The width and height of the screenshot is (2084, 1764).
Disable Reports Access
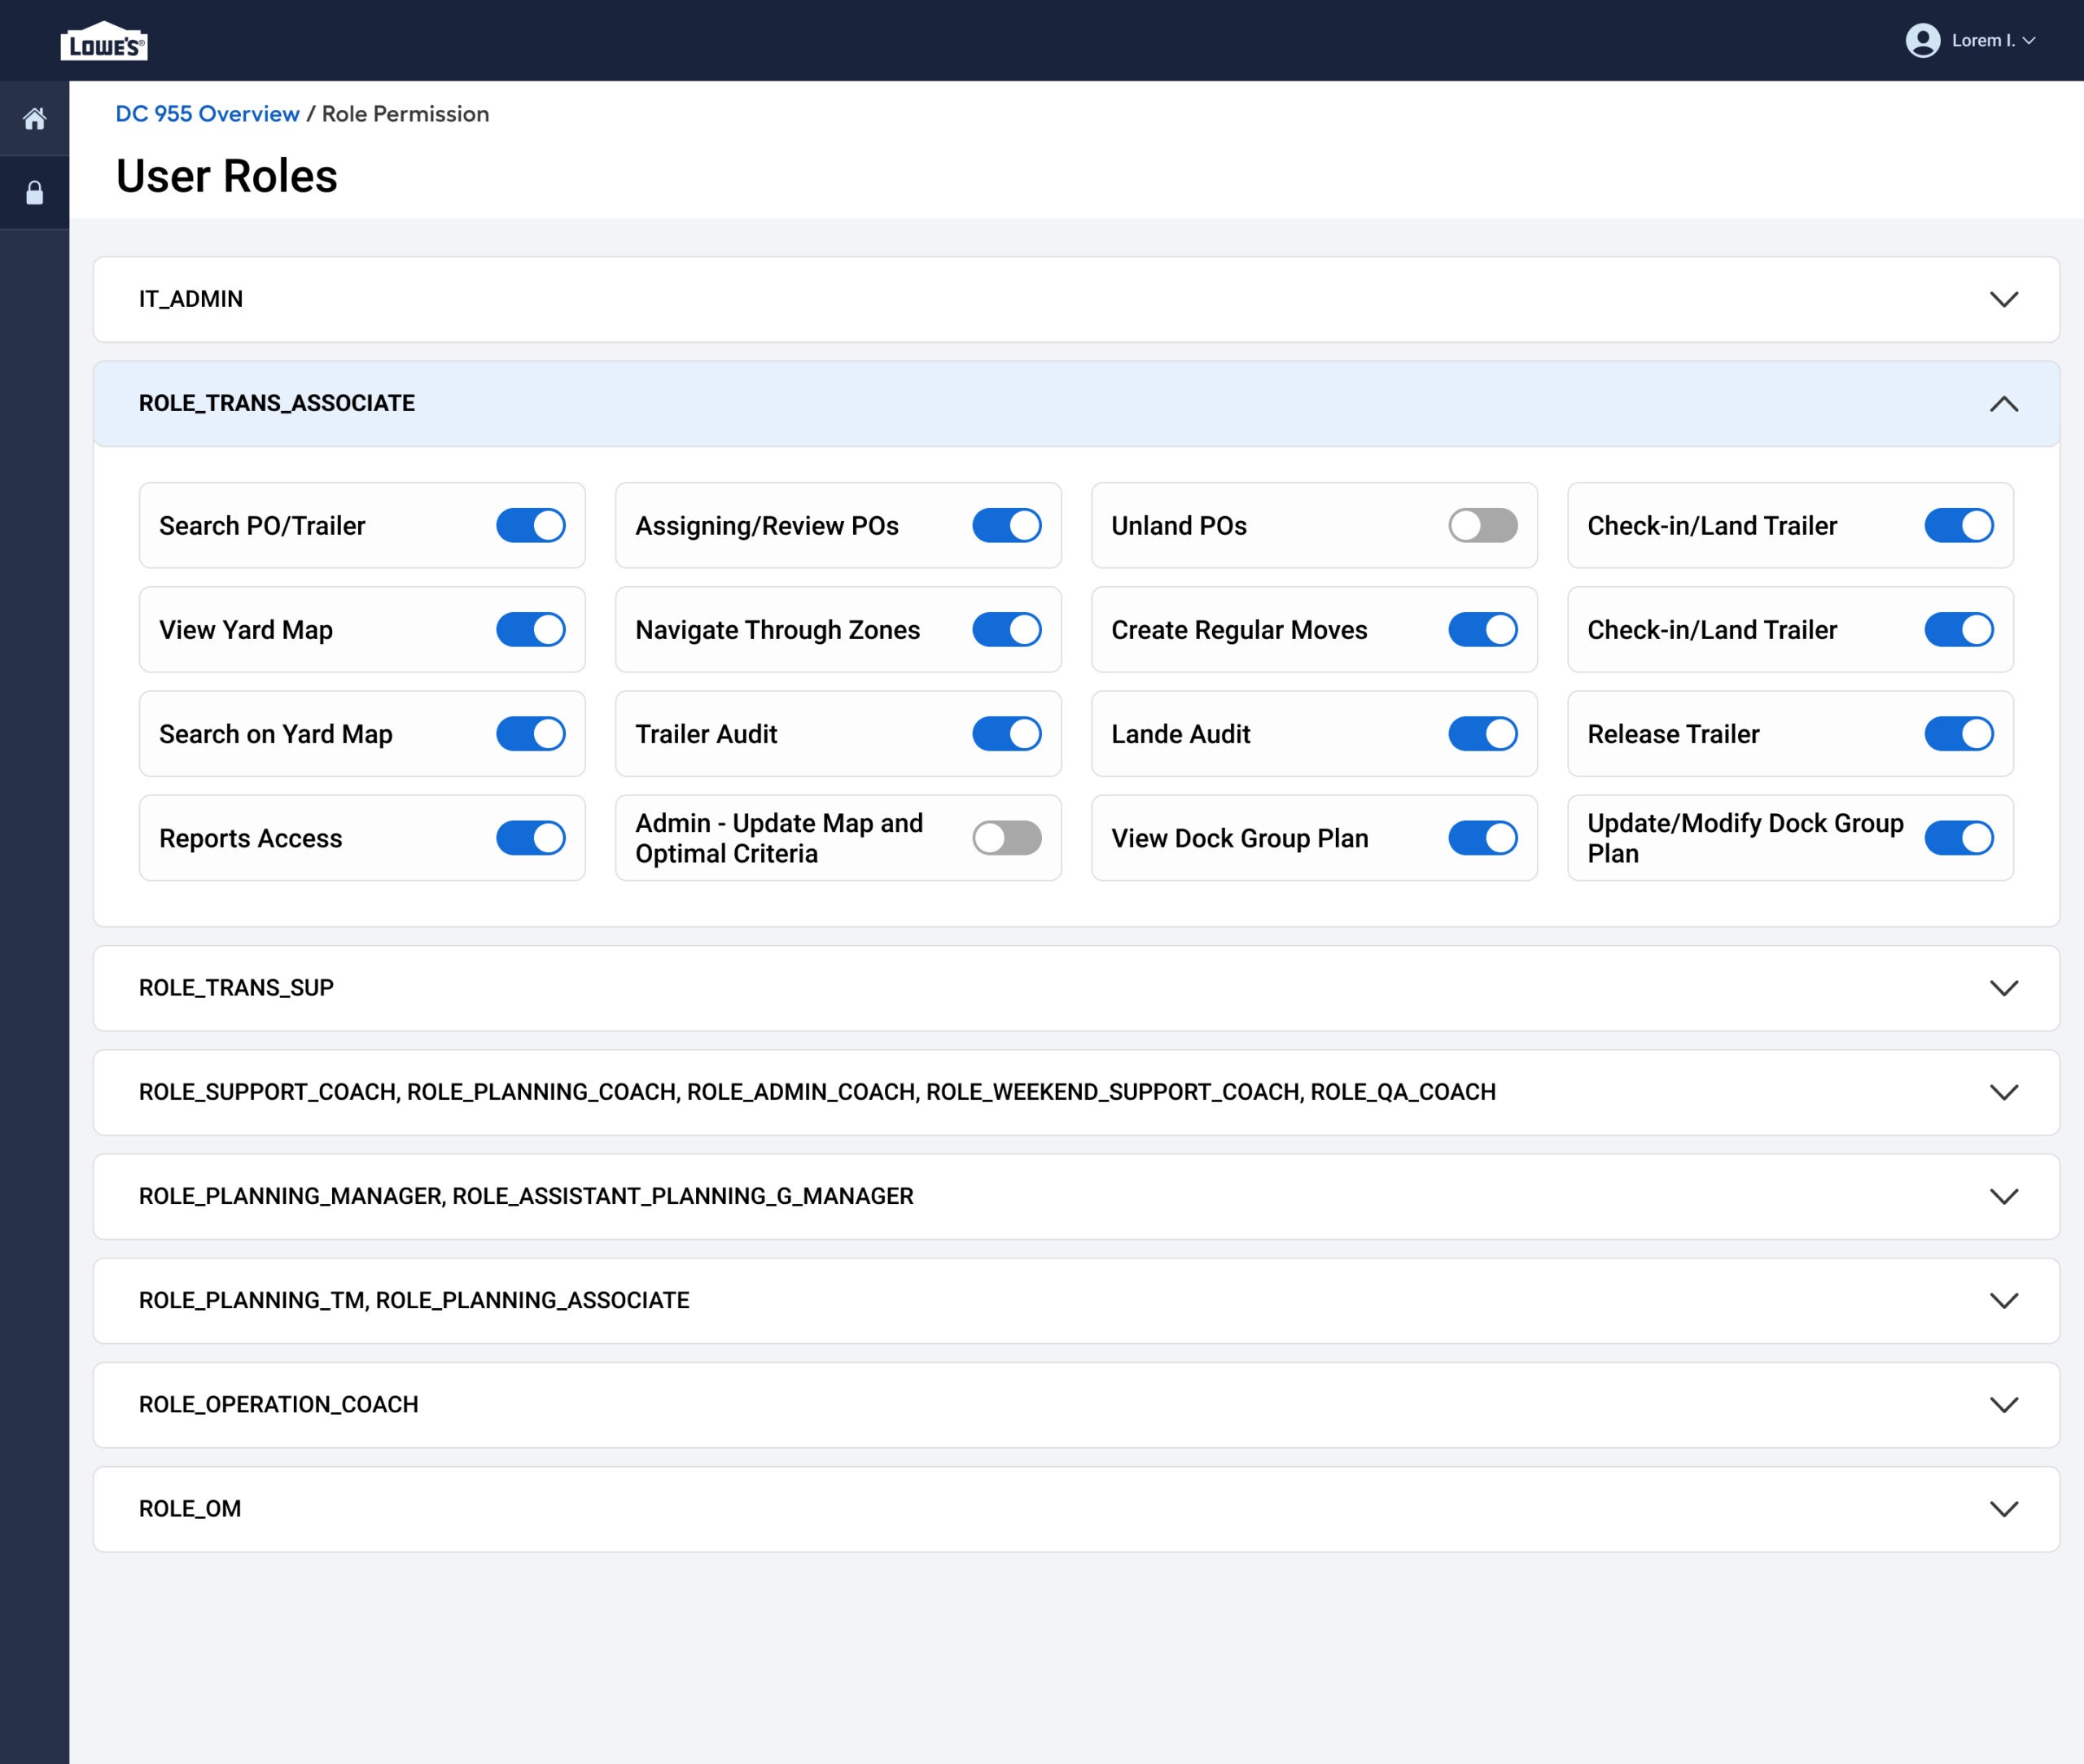coord(531,838)
